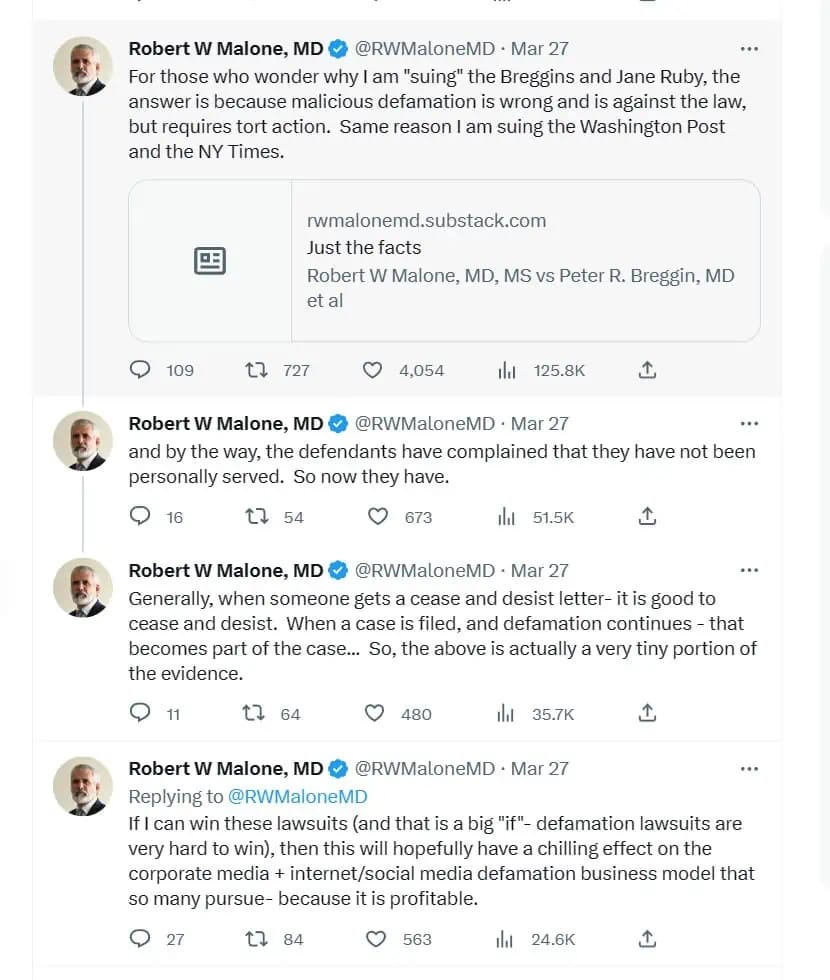830x980 pixels.
Task: Retweet the post with 727 retweets
Action: click(256, 370)
